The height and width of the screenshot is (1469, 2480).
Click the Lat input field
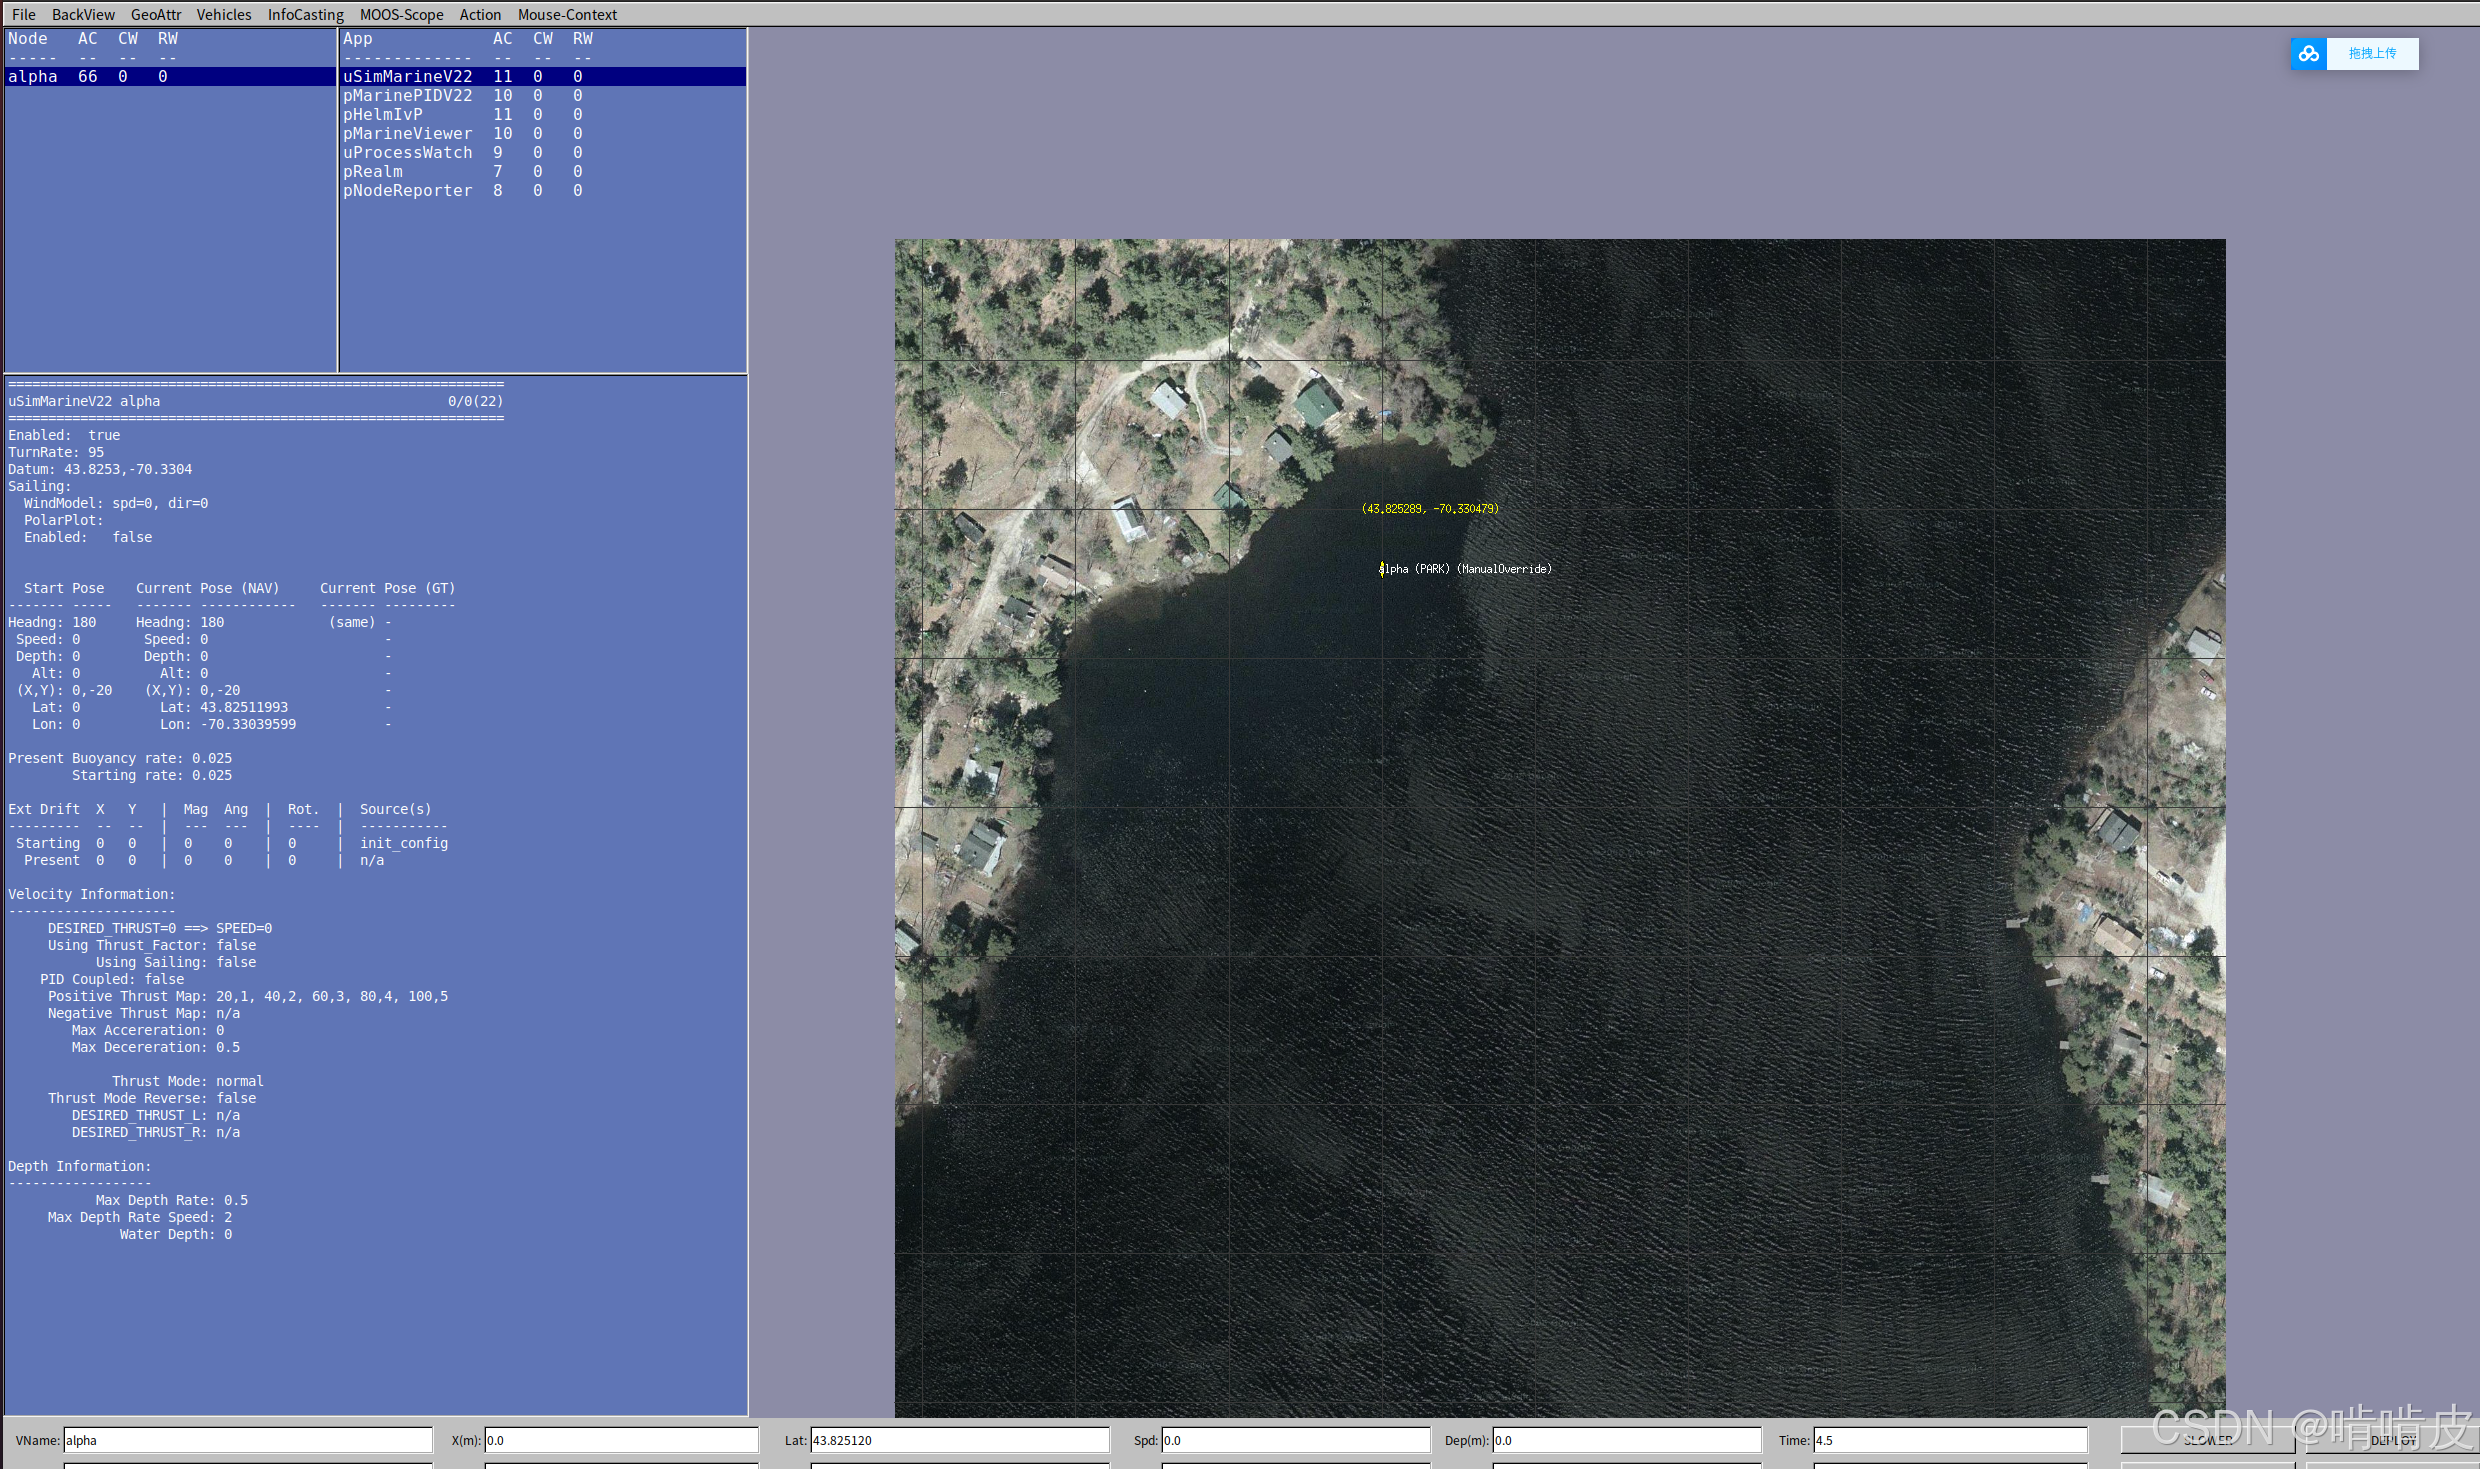pos(959,1440)
